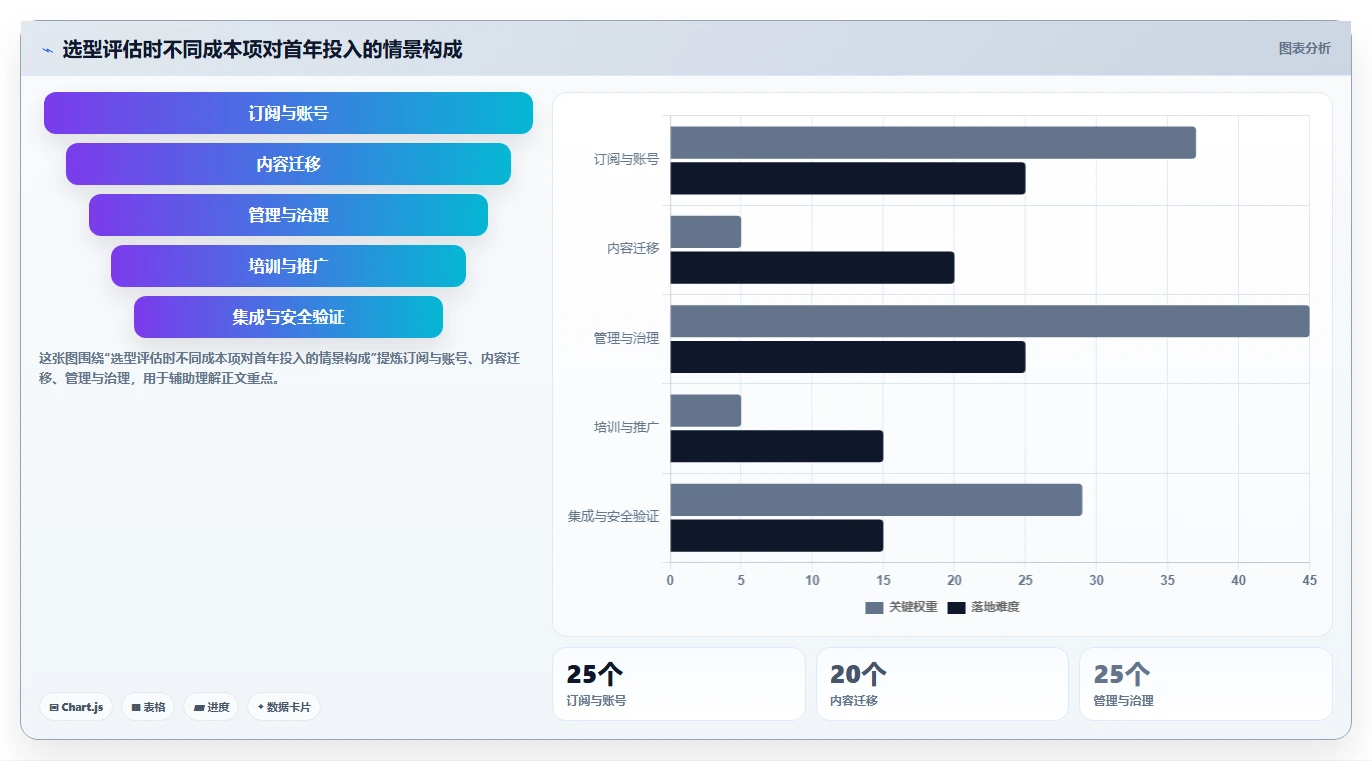Viewport: 1372px width, 761px height.
Task: Click the description paragraph under the funnel
Action: (x=279, y=368)
